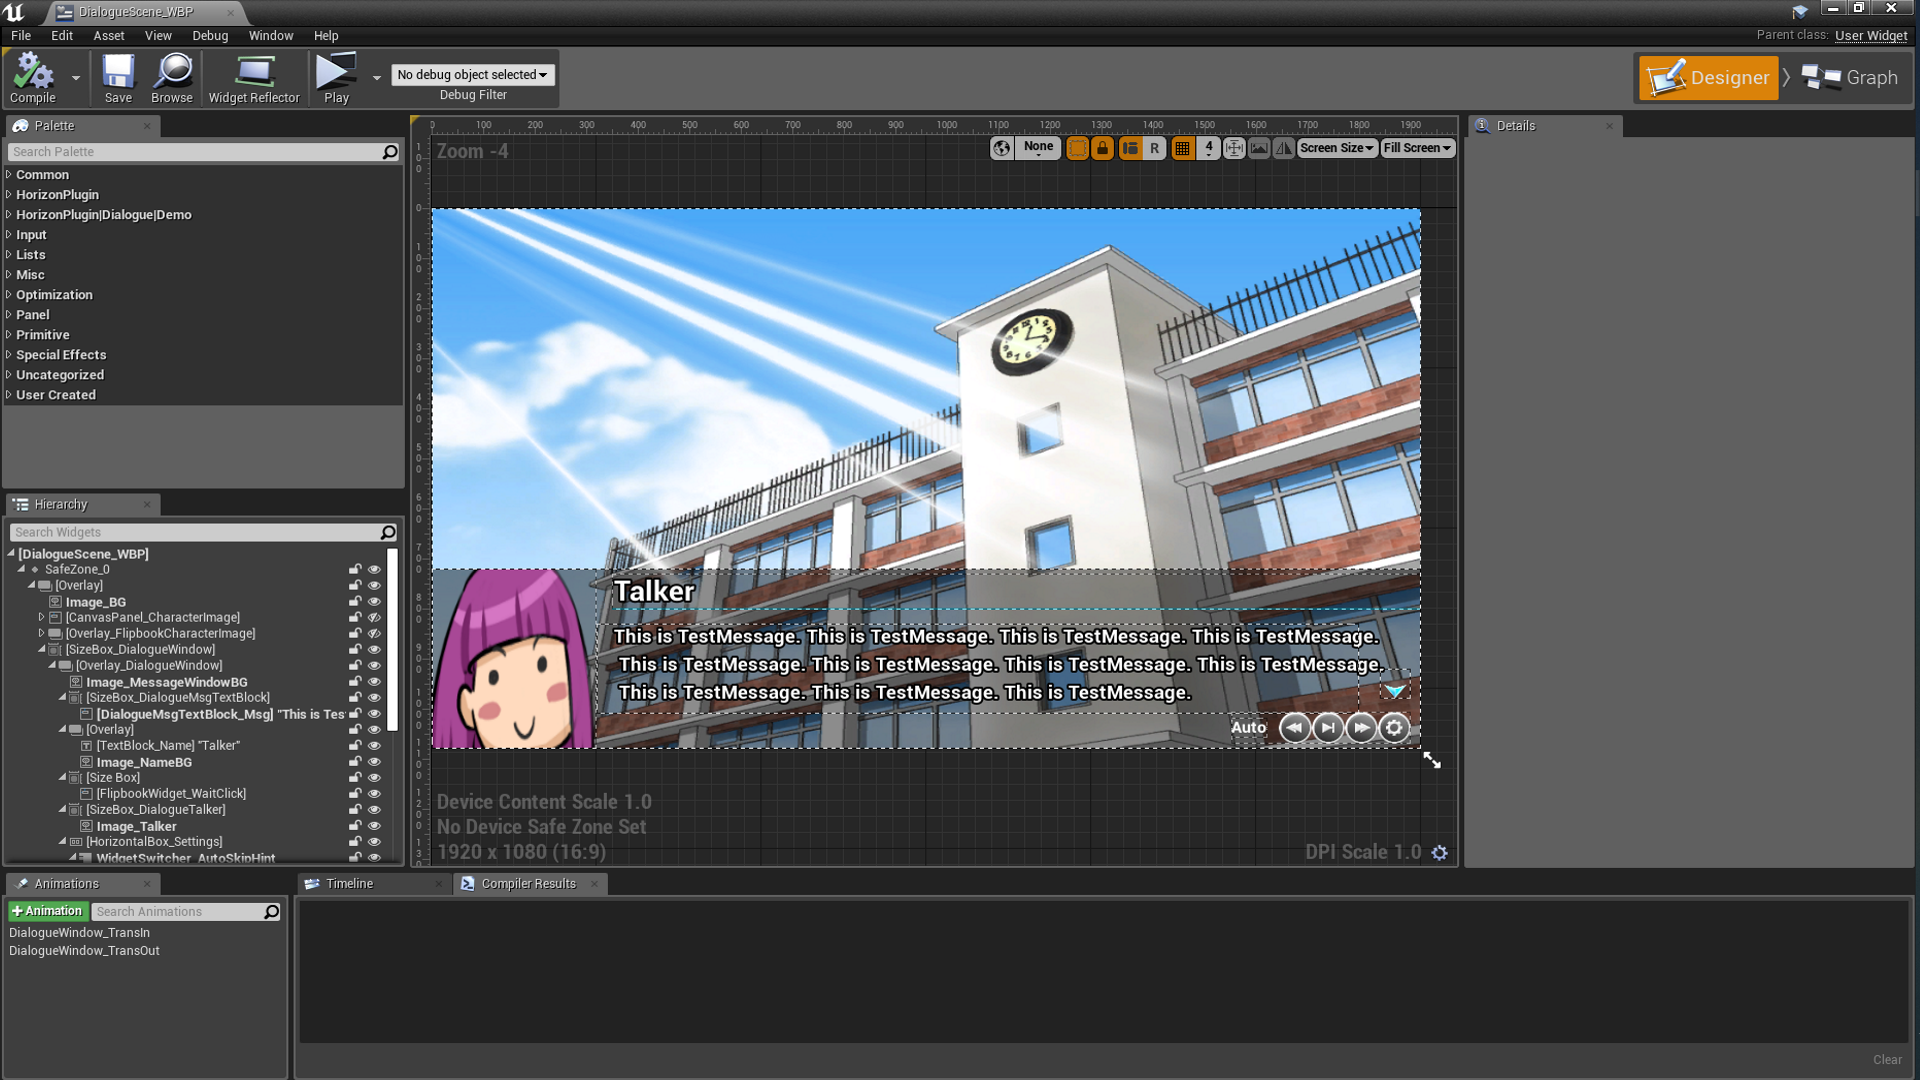Toggle visibility of Image_BG layer
The width and height of the screenshot is (1920, 1080).
point(373,600)
